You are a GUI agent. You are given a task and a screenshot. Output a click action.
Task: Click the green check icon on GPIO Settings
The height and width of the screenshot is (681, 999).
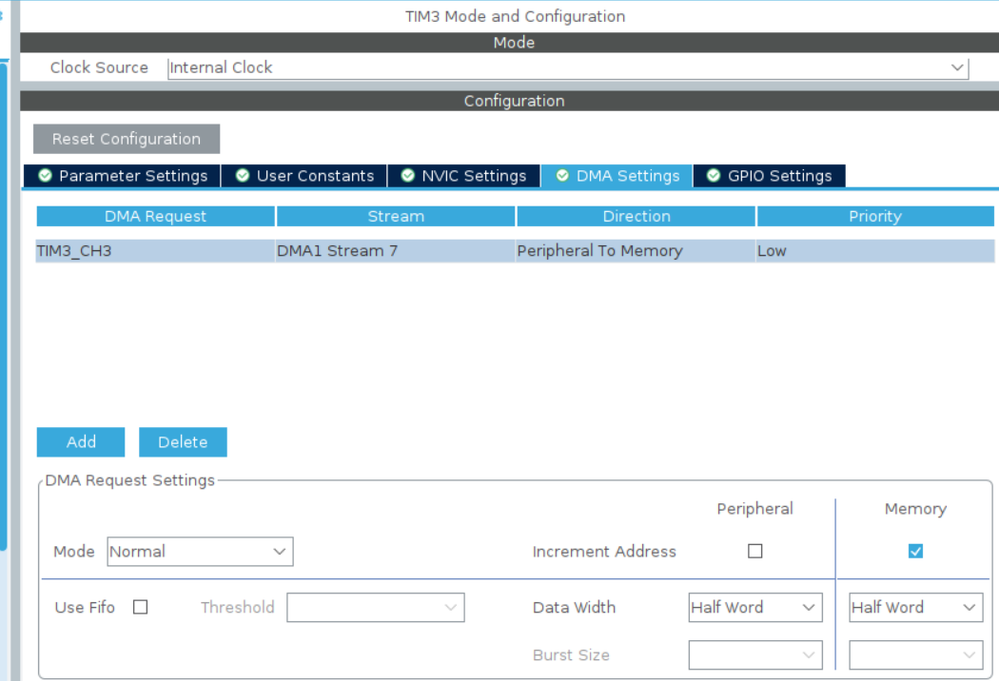pyautogui.click(x=714, y=175)
